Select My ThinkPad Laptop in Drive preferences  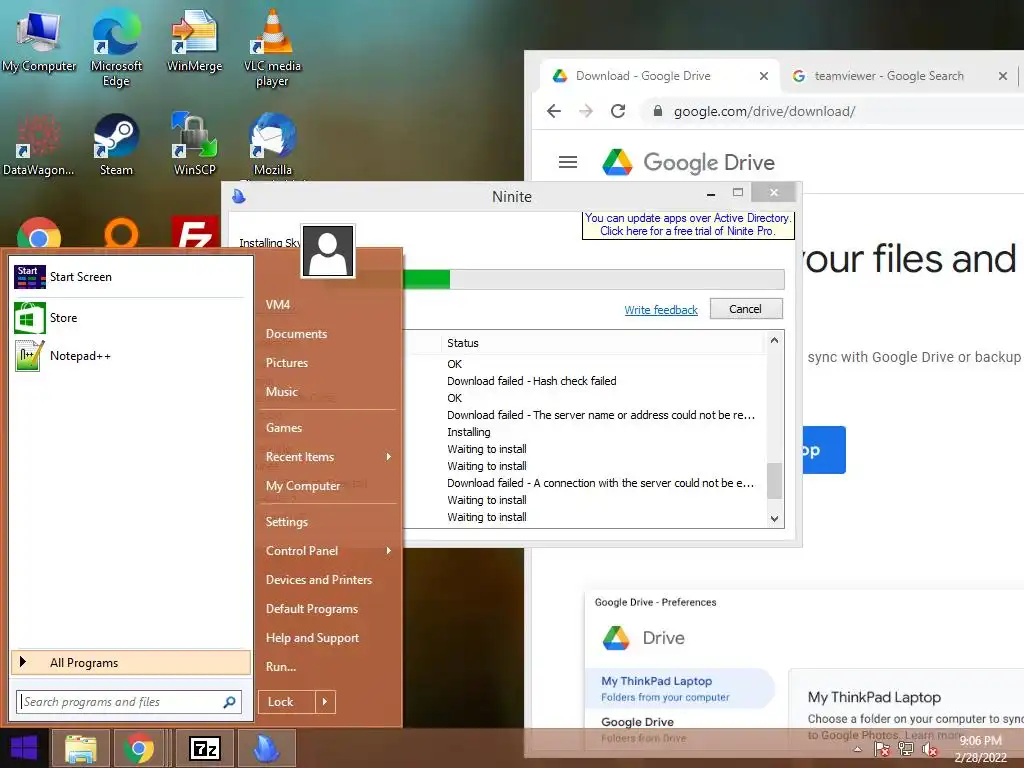pyautogui.click(x=679, y=688)
